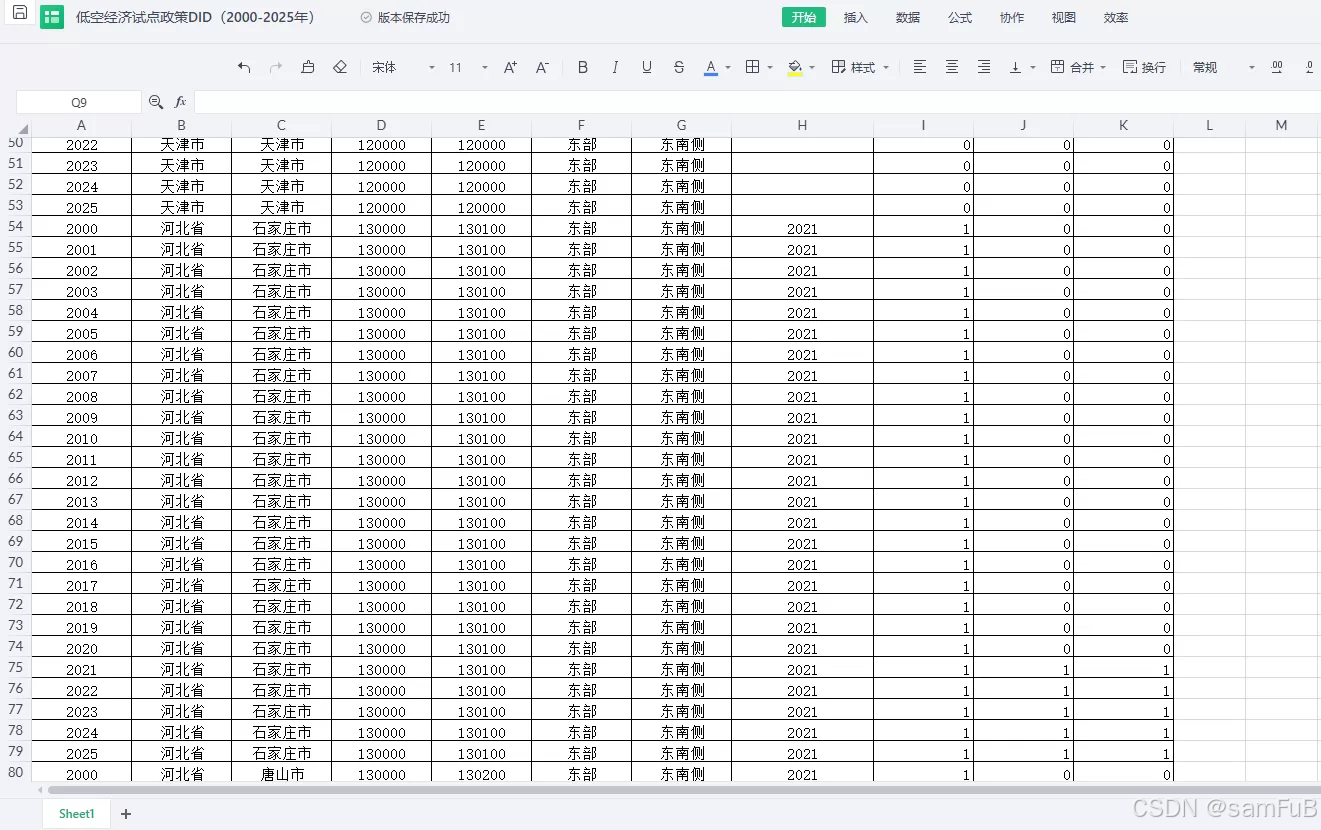
Task: Click cell 2000 in row 54
Action: coord(81,228)
